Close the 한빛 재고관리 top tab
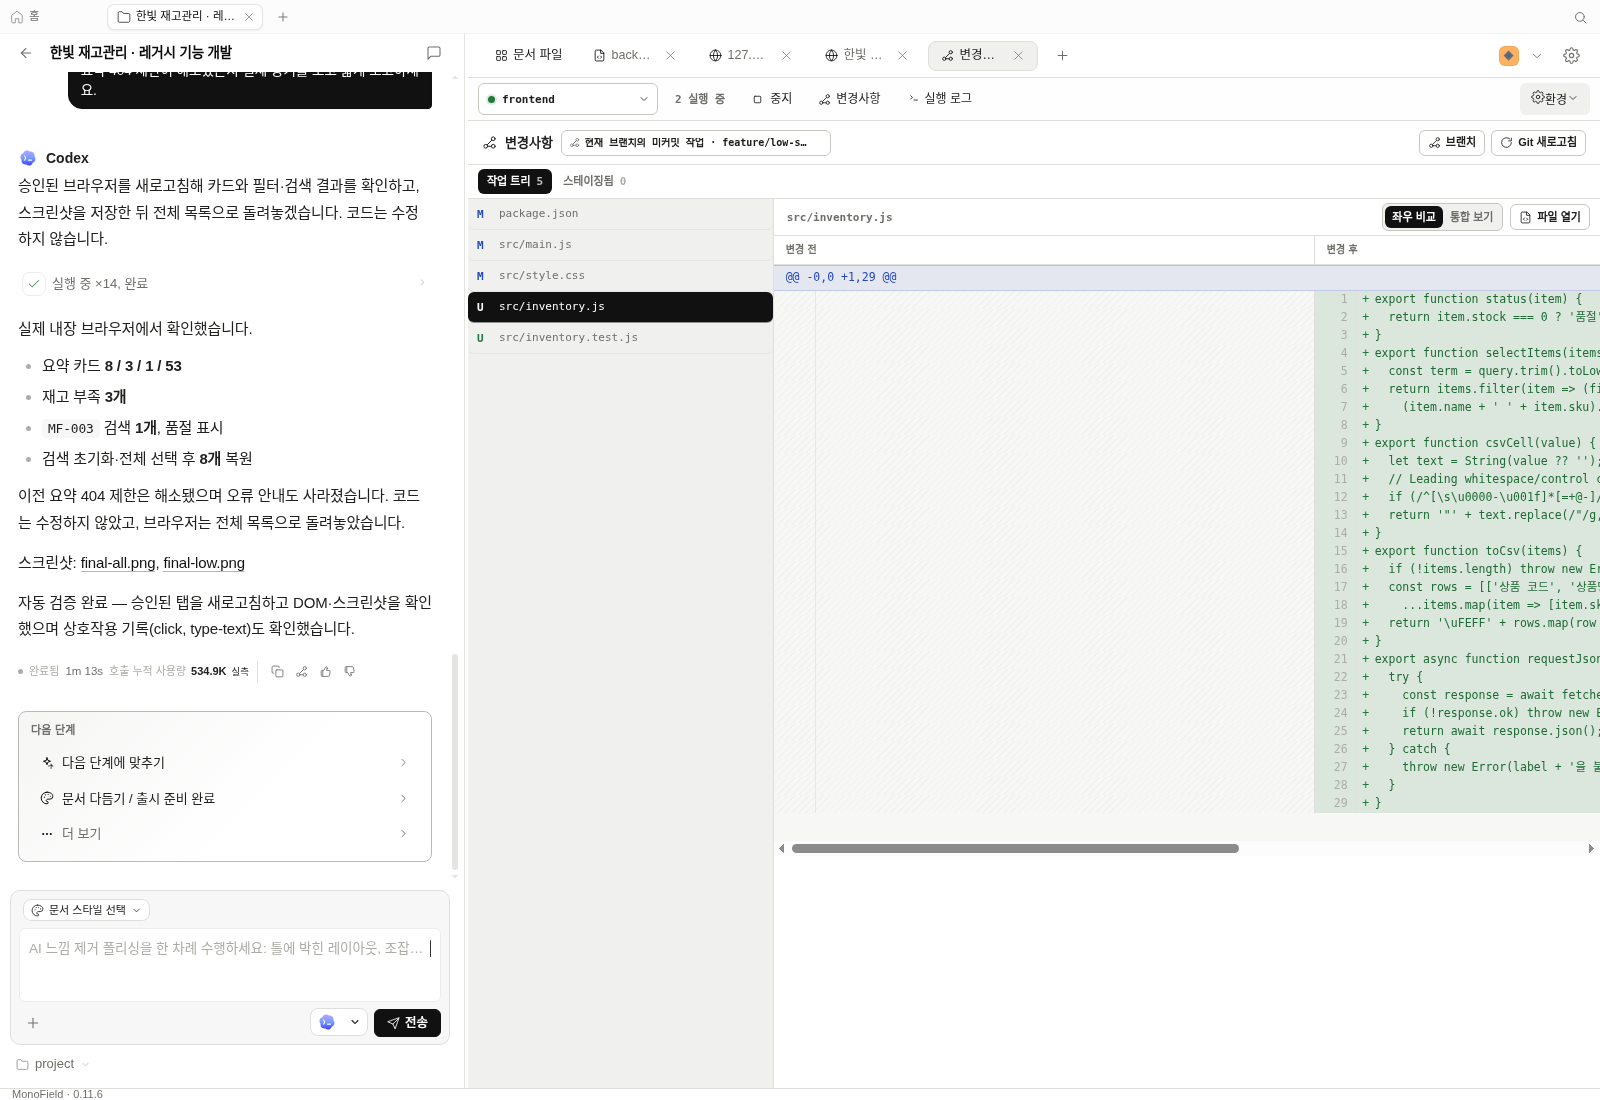The height and width of the screenshot is (1100, 1600). point(249,17)
